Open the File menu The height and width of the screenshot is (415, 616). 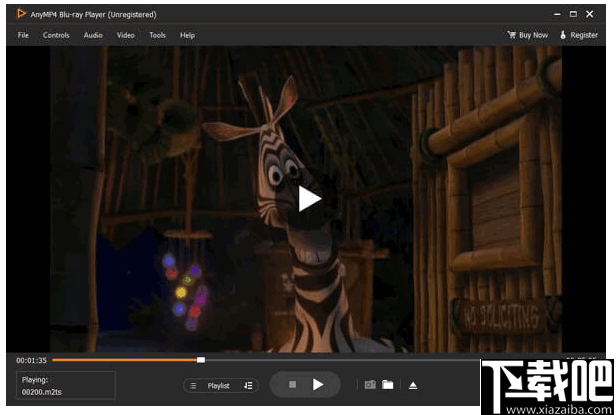point(23,35)
